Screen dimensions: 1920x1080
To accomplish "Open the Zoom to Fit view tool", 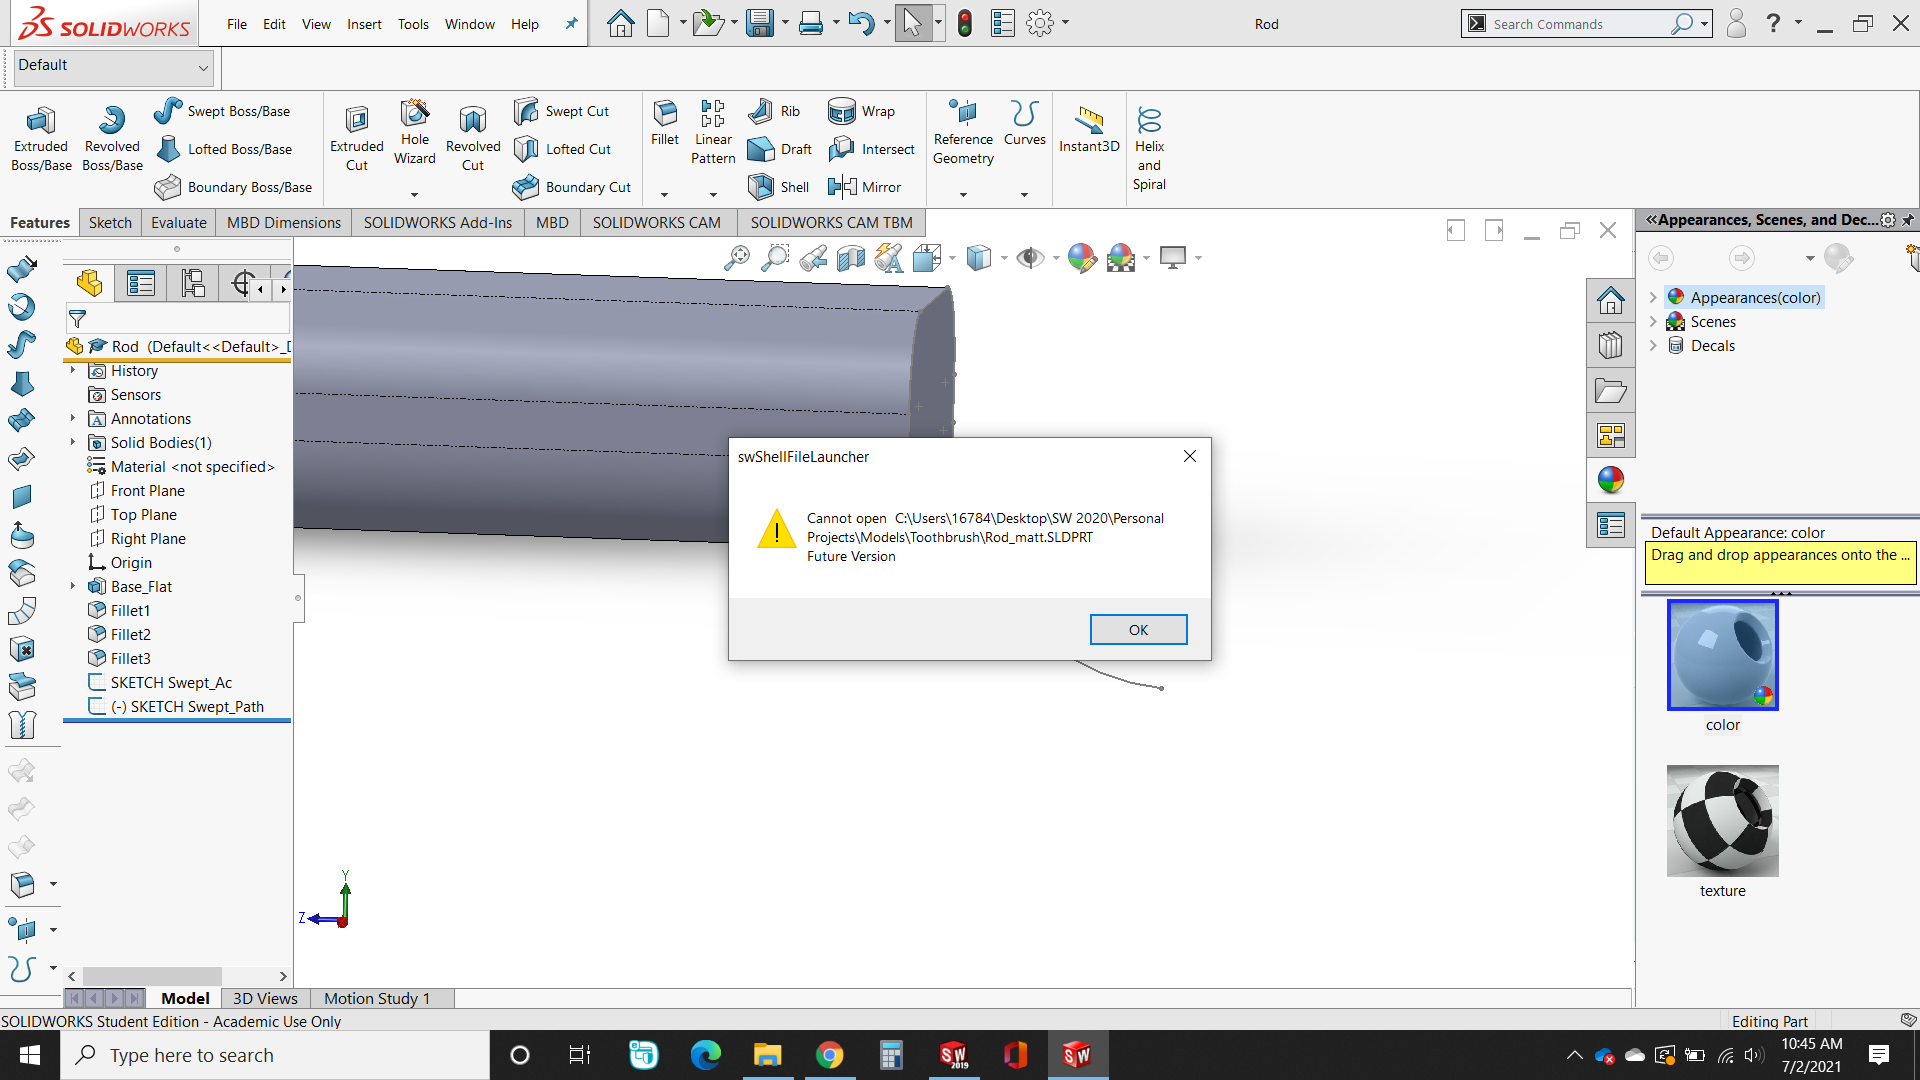I will pyautogui.click(x=737, y=258).
